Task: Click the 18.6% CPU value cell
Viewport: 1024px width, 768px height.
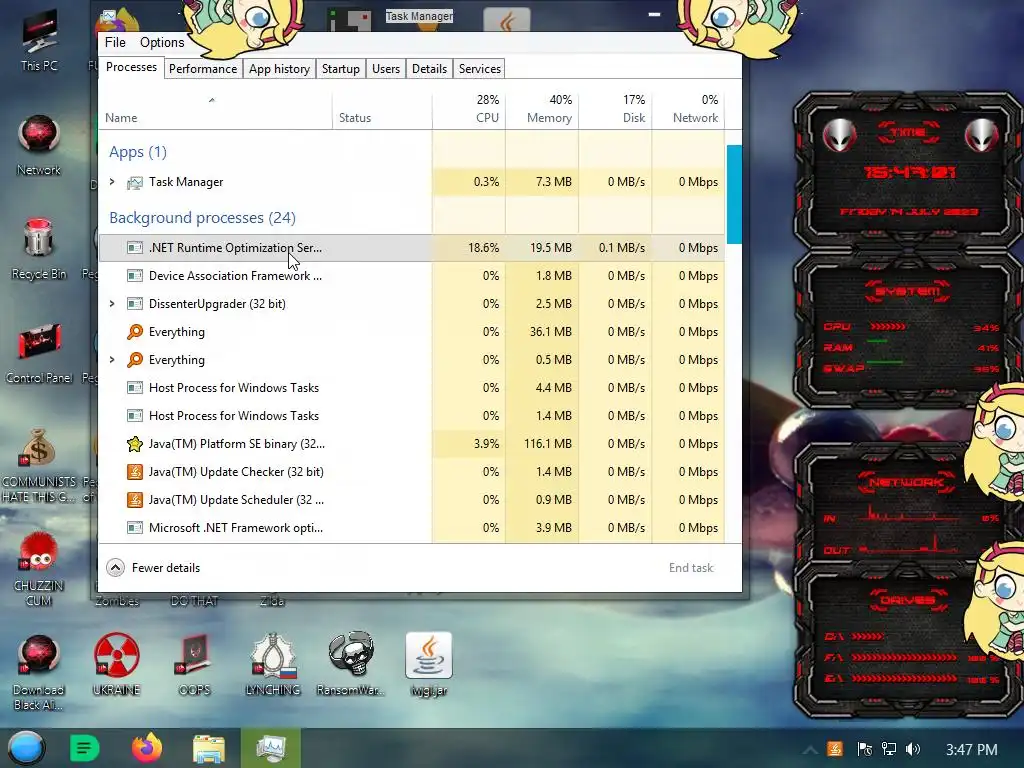Action: 469,248
